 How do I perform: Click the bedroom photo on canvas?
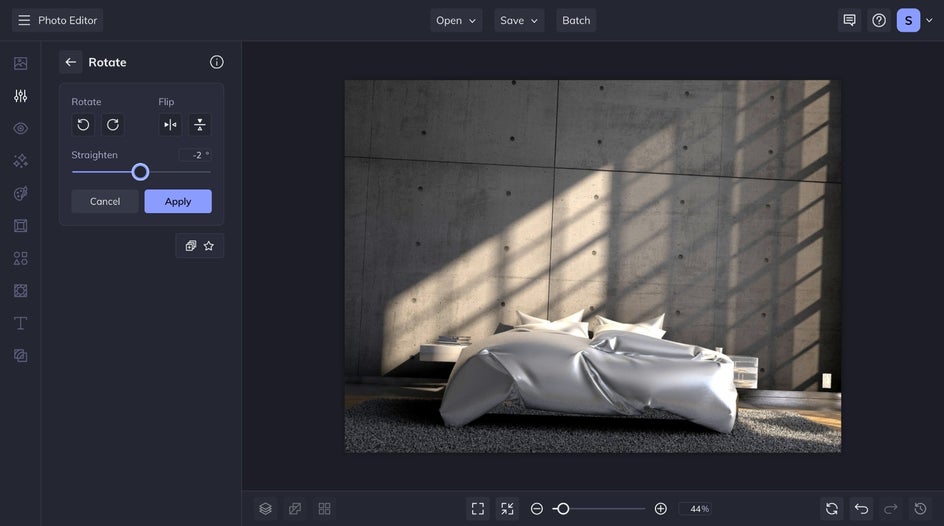click(x=592, y=266)
